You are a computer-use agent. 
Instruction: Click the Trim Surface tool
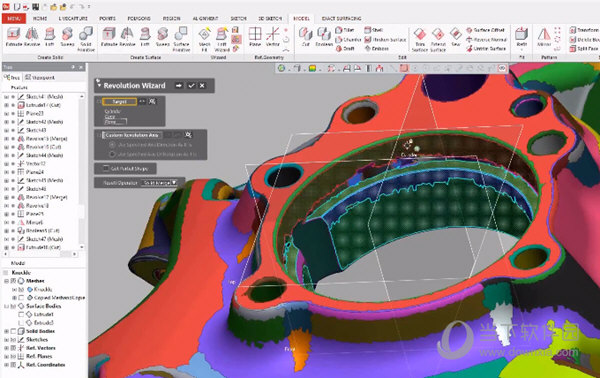[x=420, y=39]
